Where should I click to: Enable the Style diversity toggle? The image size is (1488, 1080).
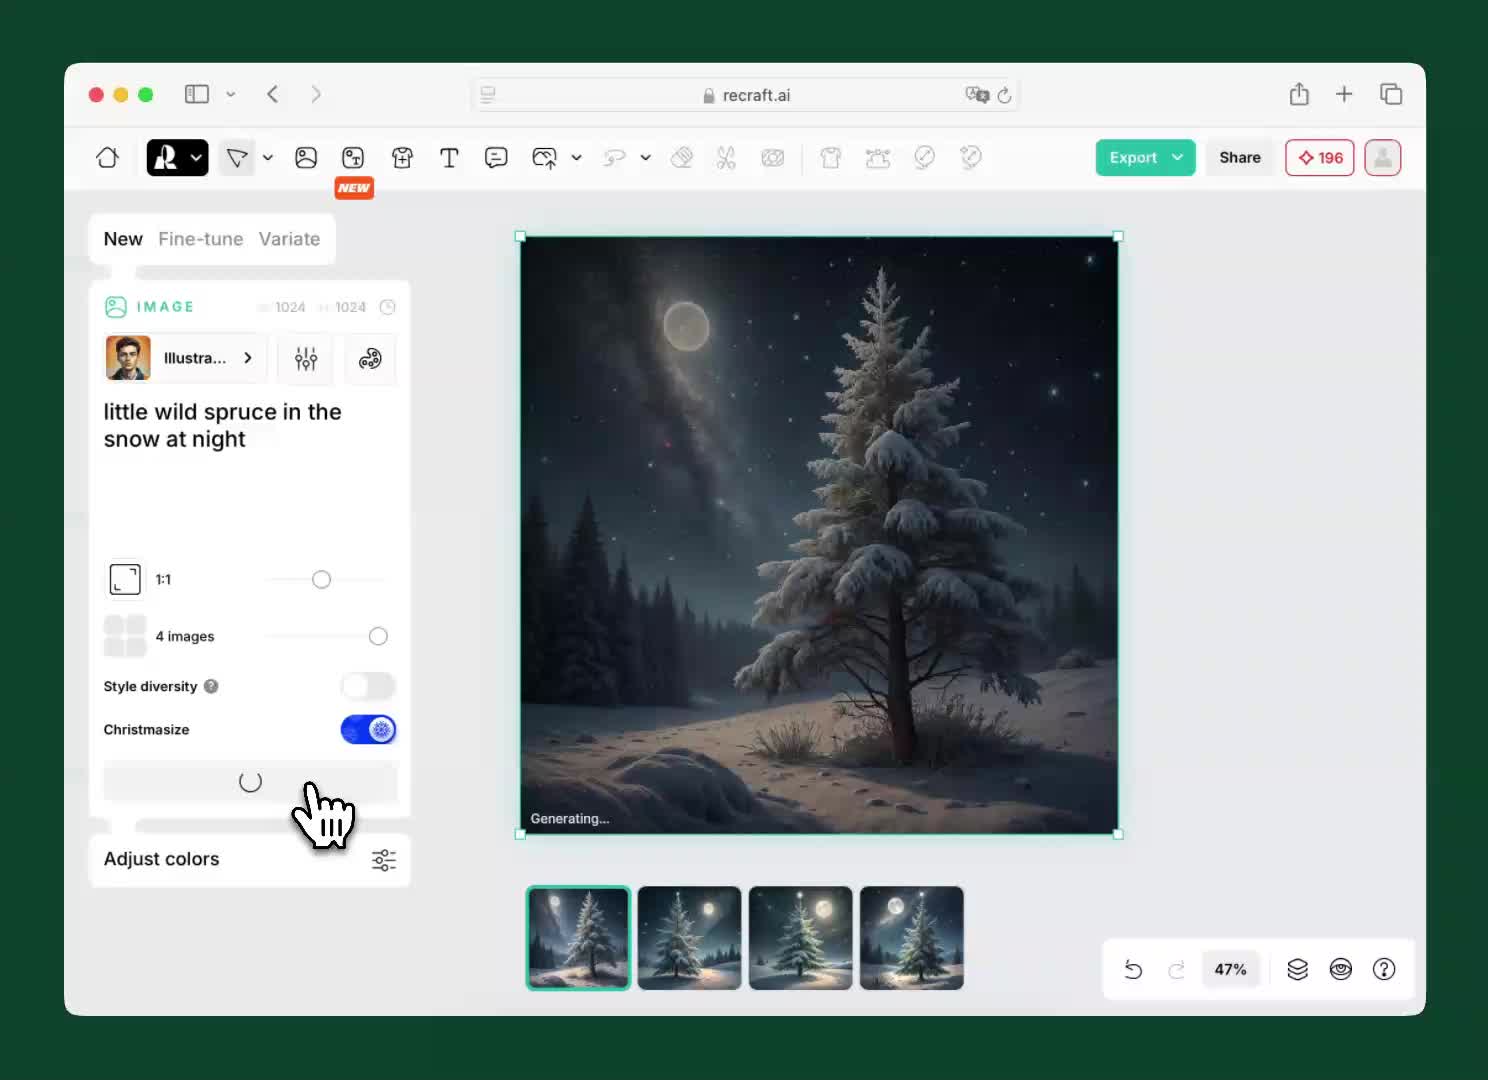(368, 686)
